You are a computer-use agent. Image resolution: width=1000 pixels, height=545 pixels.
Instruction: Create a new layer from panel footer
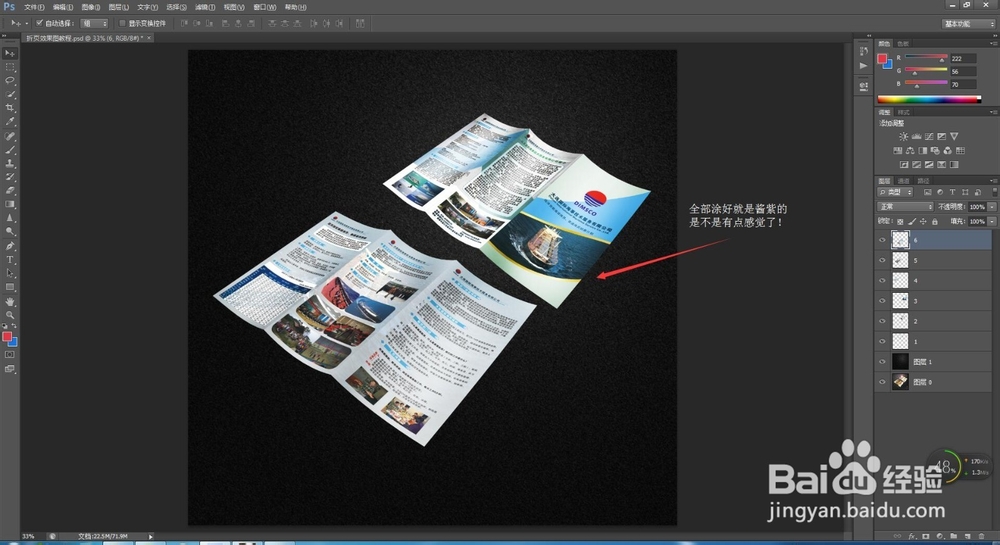click(x=967, y=536)
